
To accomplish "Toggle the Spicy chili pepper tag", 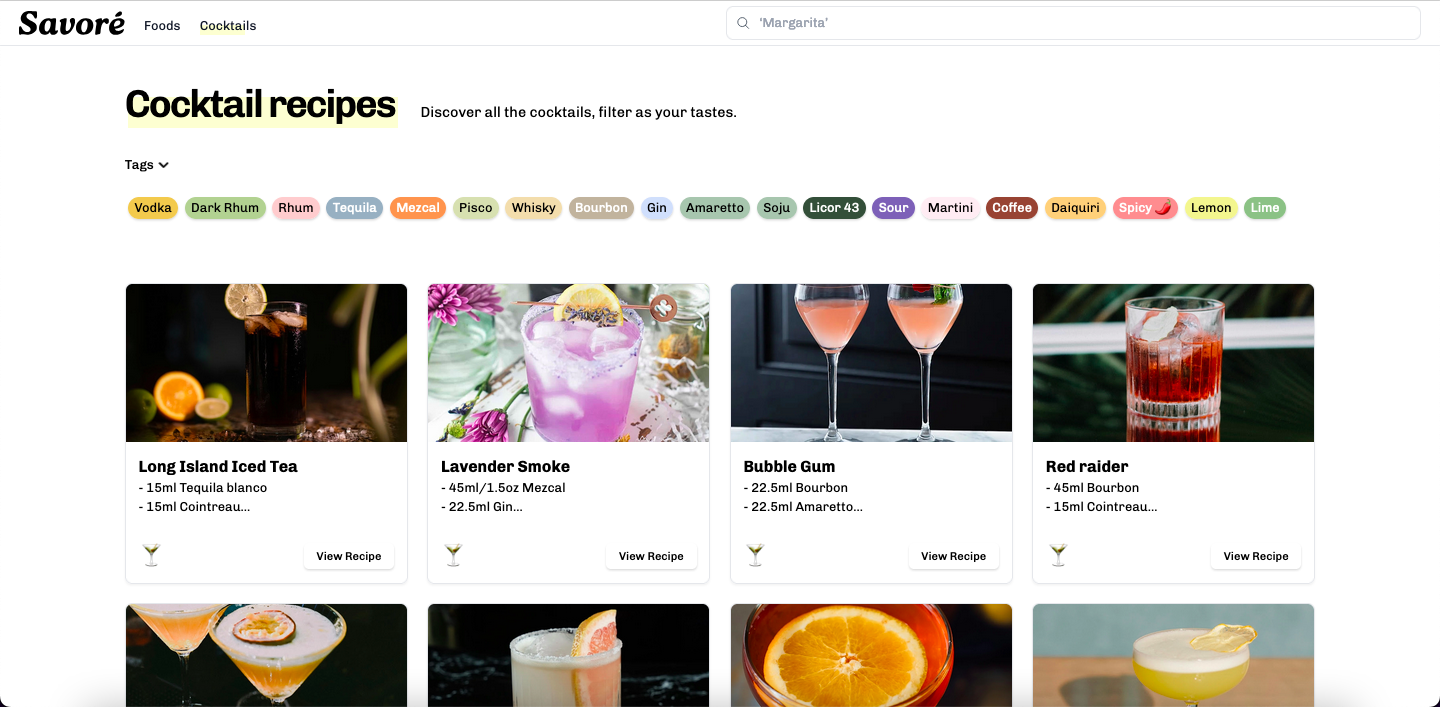I will tap(1145, 208).
